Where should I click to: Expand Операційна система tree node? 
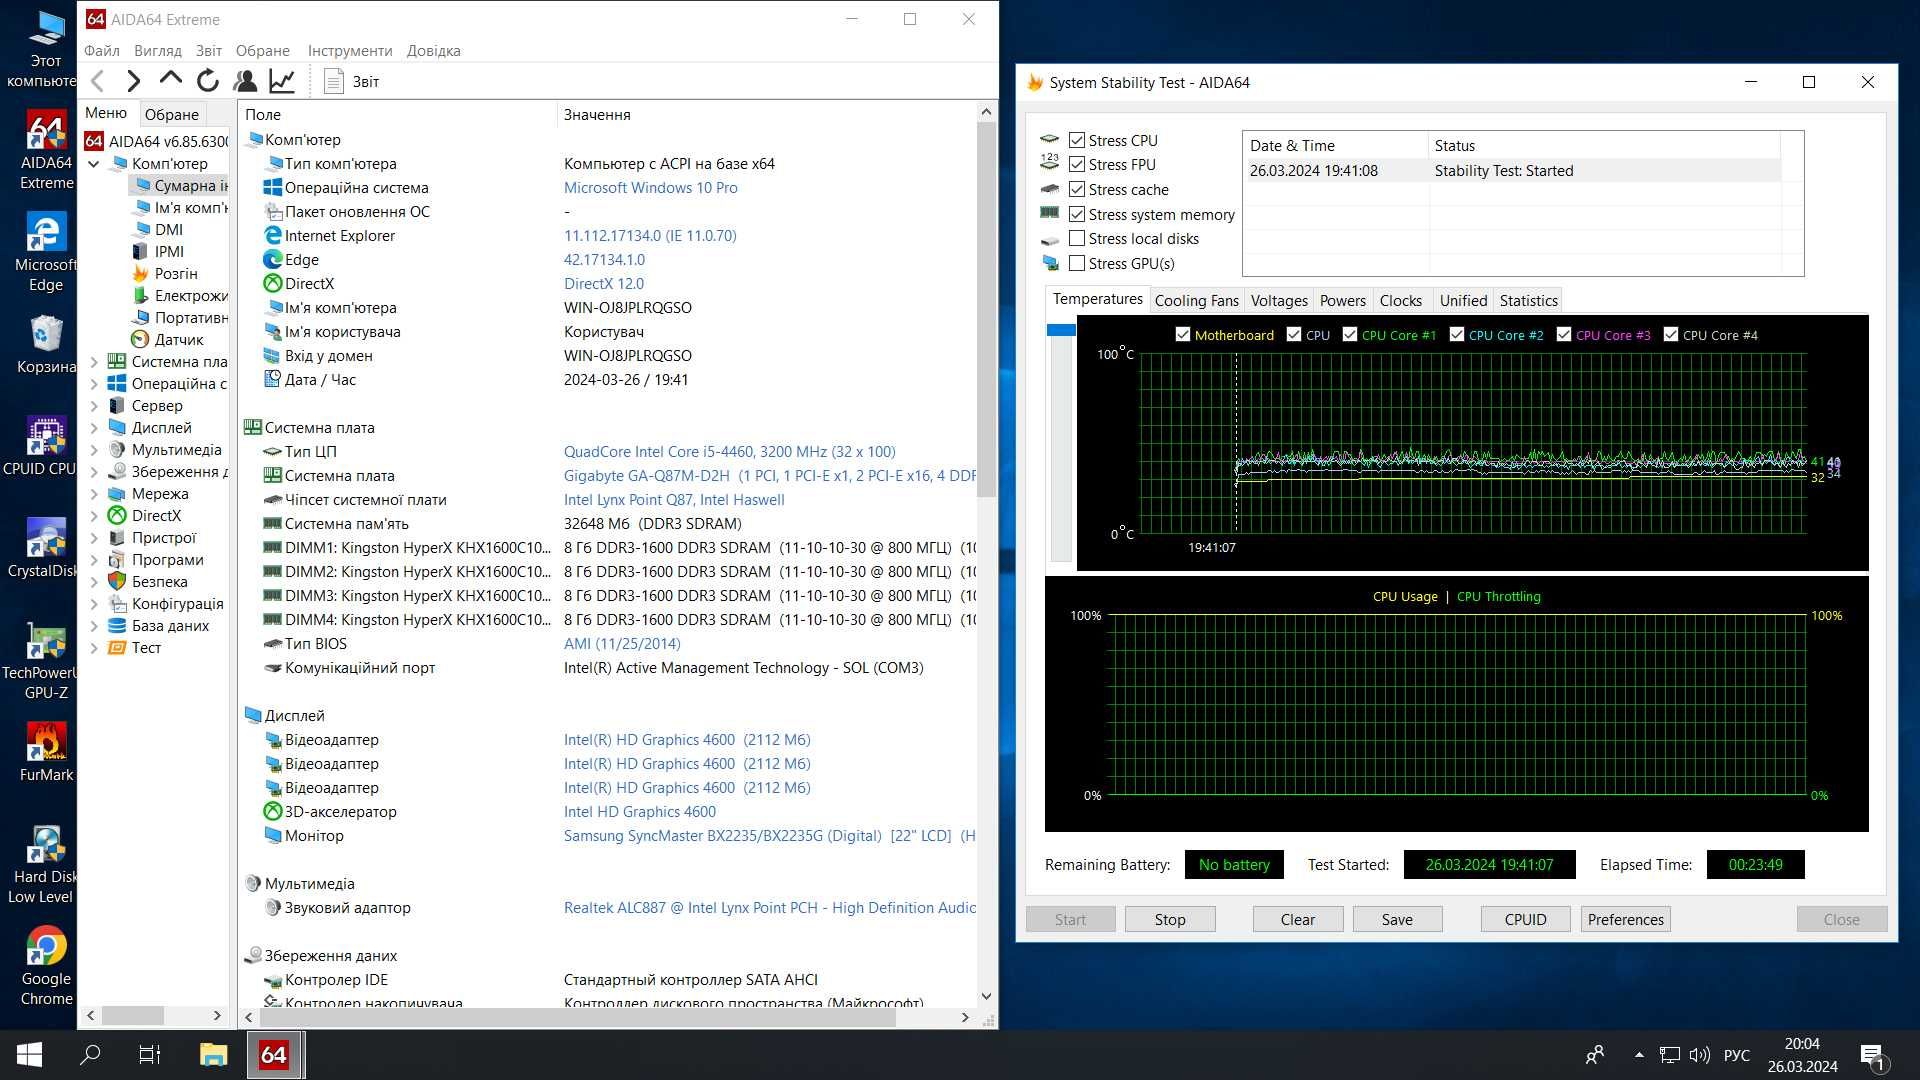click(x=94, y=383)
